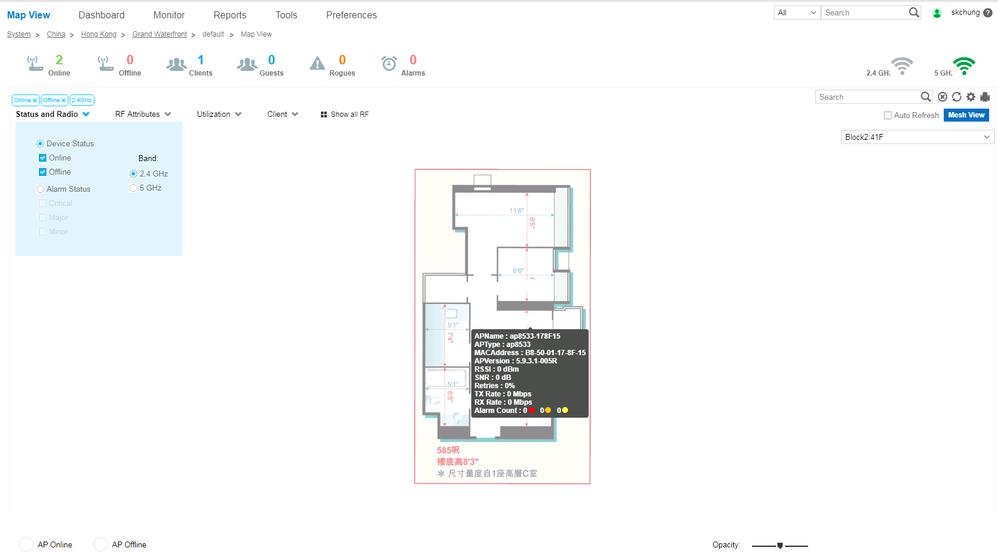998x554 pixels.
Task: Click the Rogues warning triangle icon
Action: click(x=317, y=64)
